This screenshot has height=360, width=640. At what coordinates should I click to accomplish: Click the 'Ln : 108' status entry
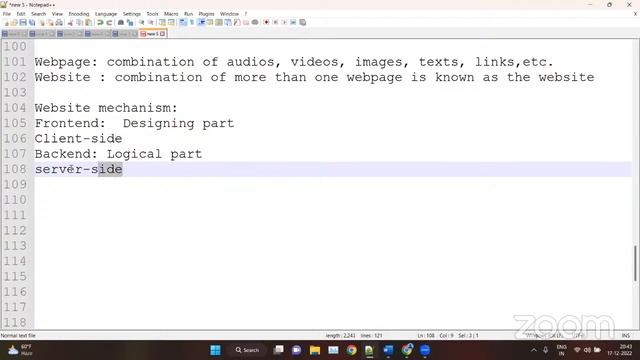(x=426, y=336)
